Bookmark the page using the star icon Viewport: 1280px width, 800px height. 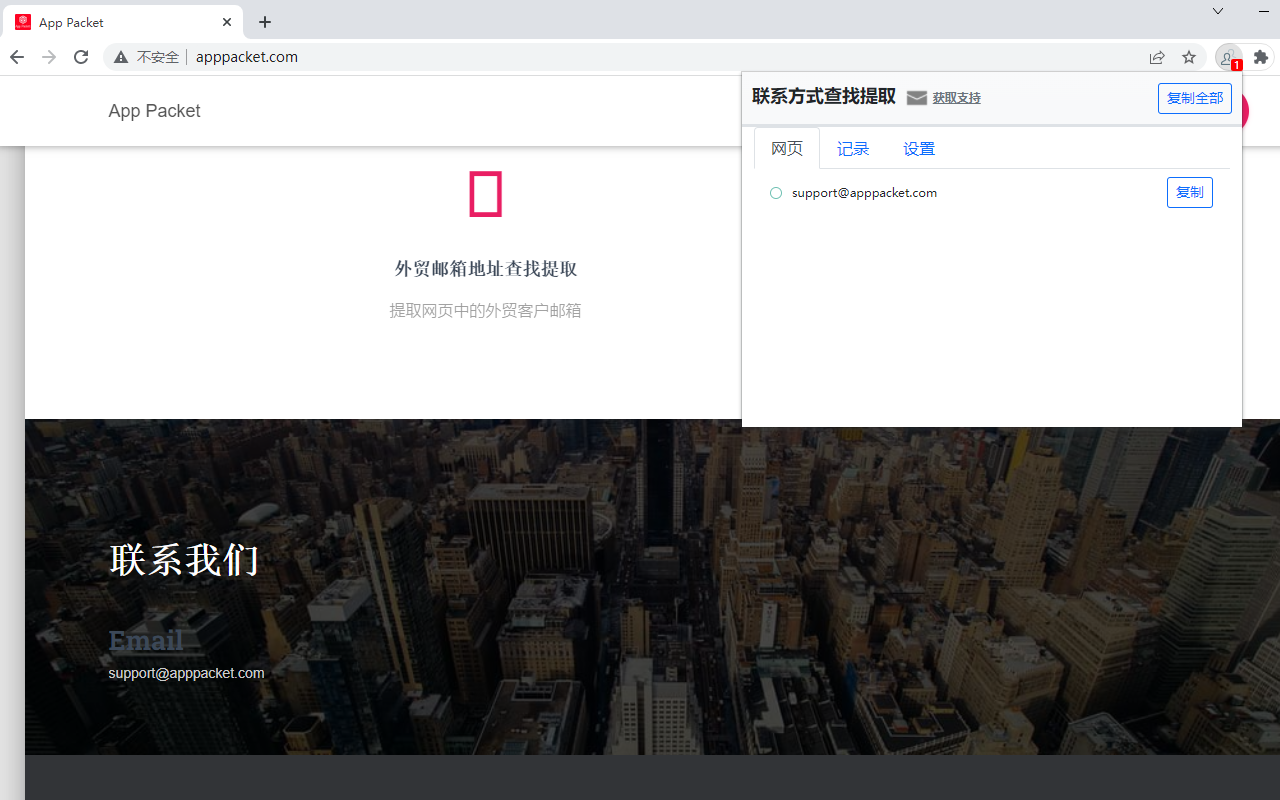coord(1188,57)
